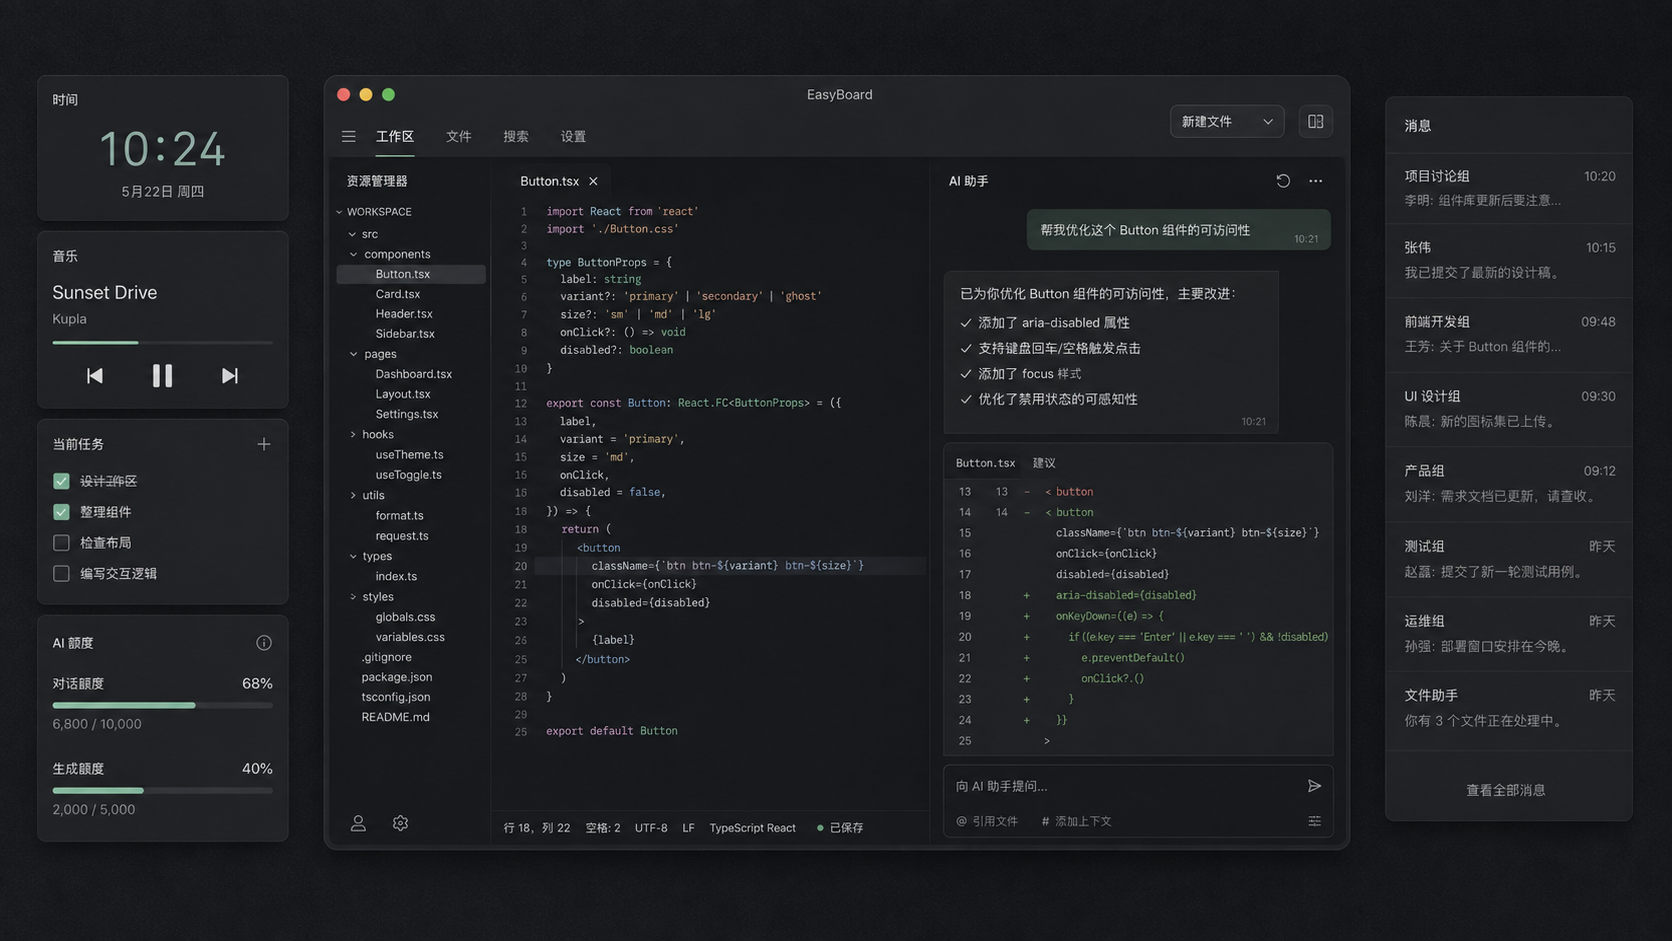Check the 检查布局 task
The height and width of the screenshot is (941, 1672).
coord(61,543)
